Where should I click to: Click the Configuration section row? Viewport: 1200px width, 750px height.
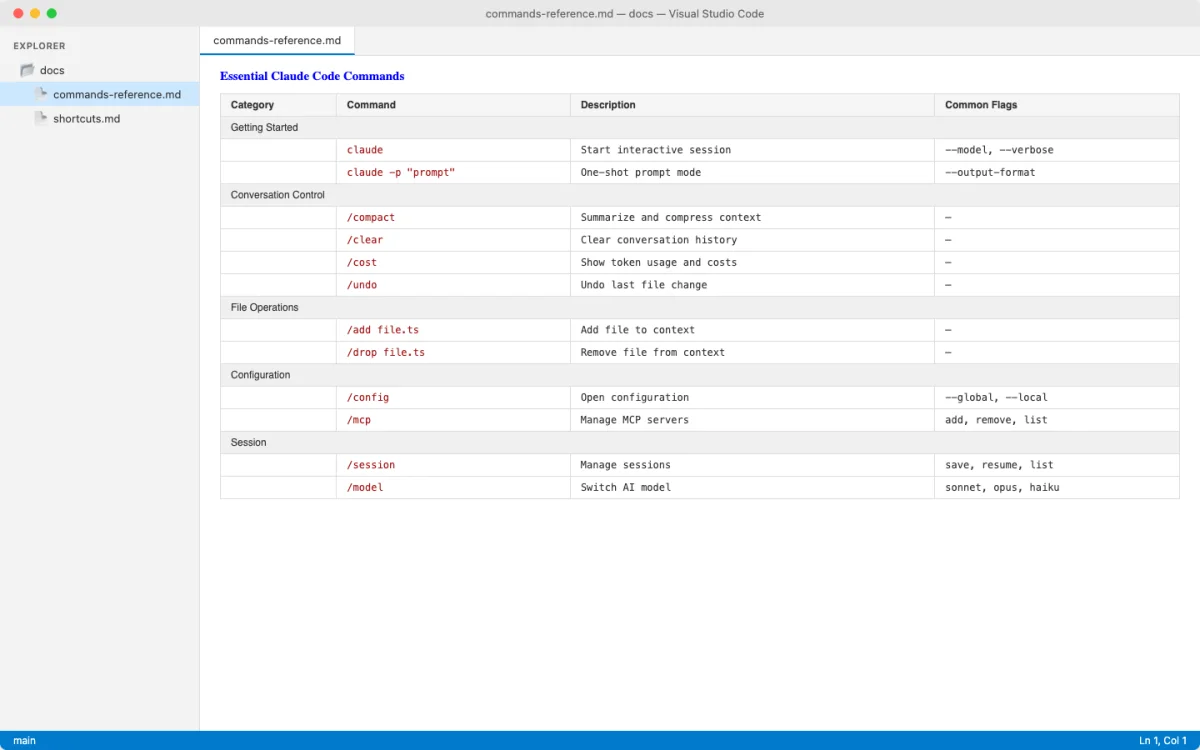pos(700,375)
